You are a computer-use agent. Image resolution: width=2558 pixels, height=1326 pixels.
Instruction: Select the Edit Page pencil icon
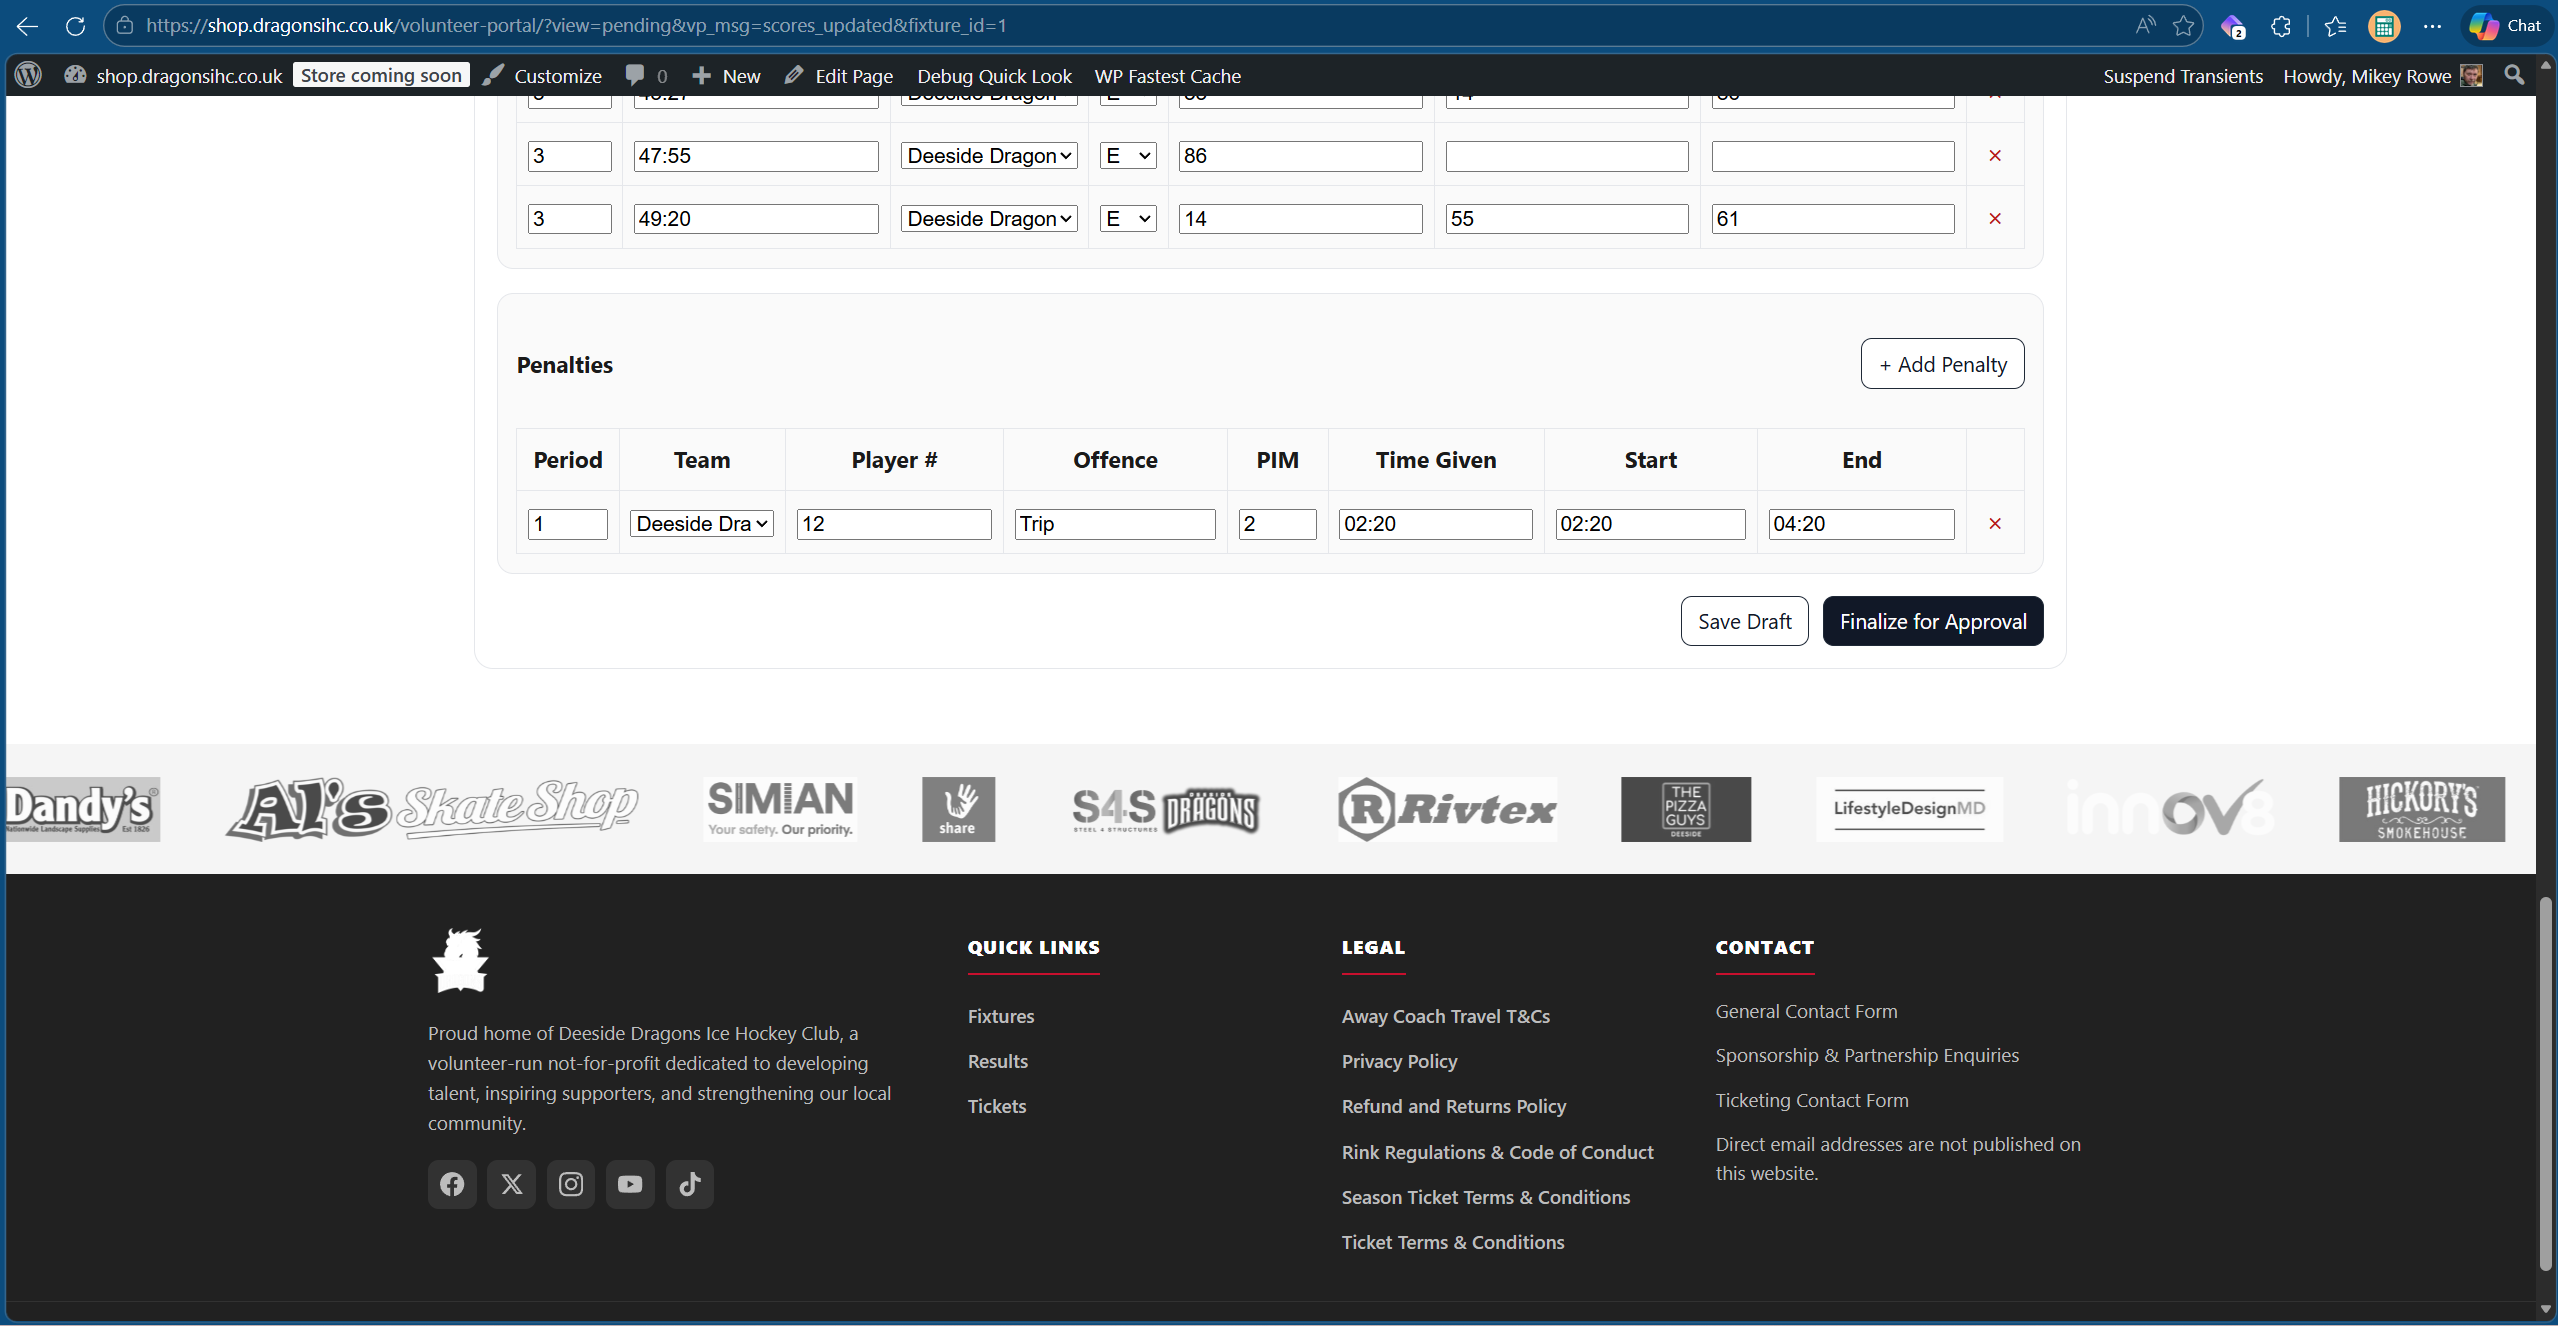coord(795,74)
